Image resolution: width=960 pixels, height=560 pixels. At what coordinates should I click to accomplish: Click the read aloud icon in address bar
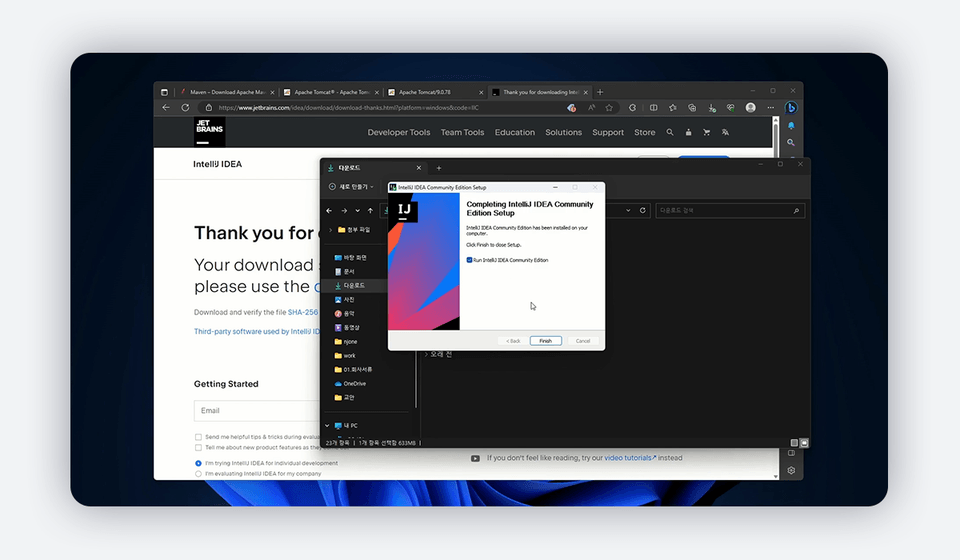point(591,108)
